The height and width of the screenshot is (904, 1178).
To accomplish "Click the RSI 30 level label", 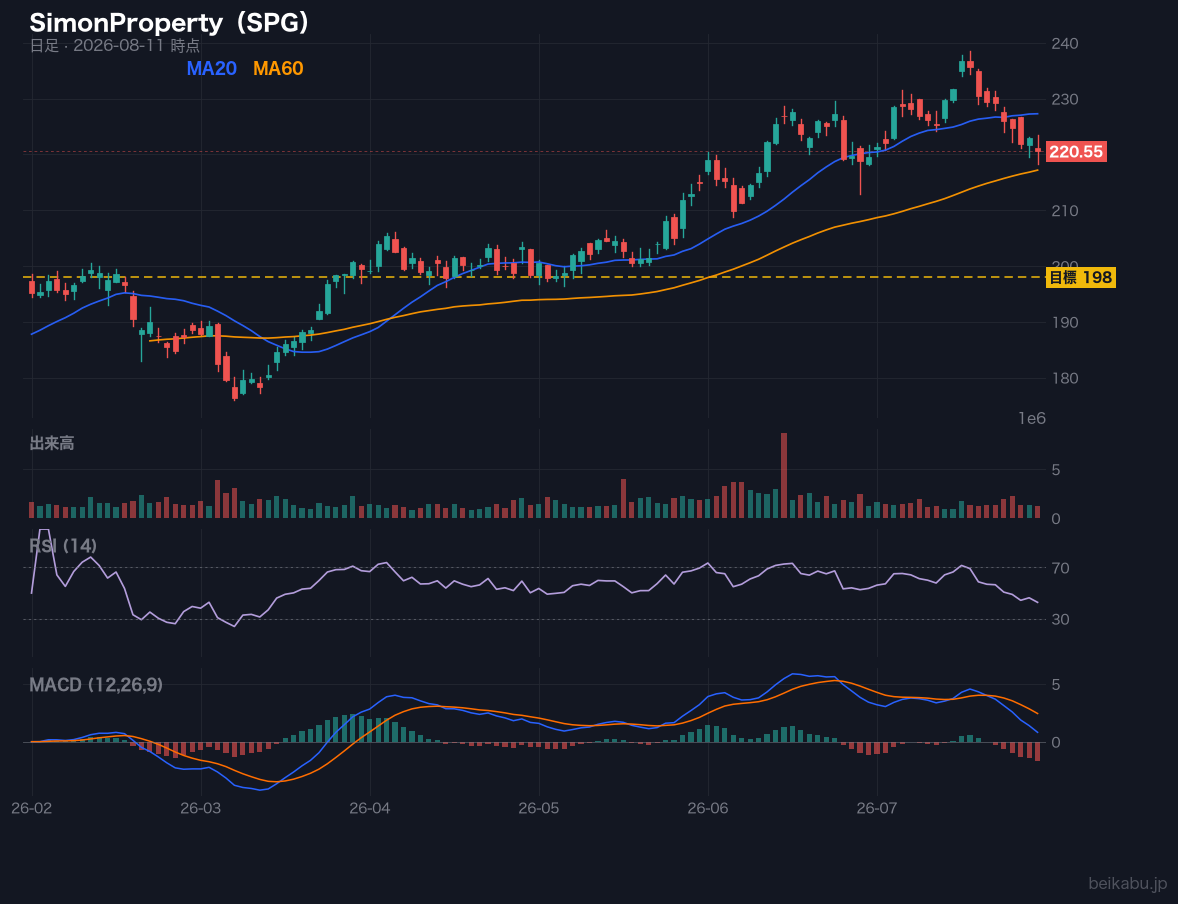I will (1060, 619).
